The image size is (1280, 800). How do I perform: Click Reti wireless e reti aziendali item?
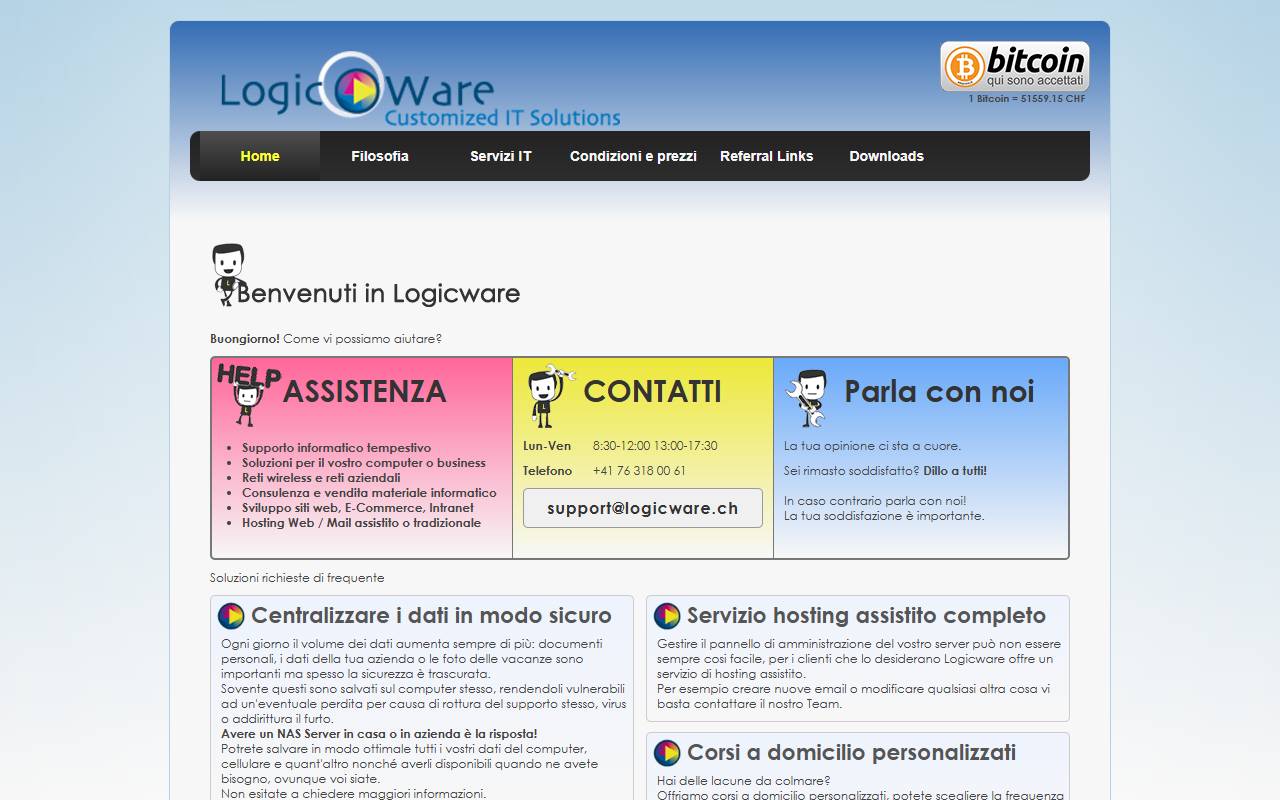pos(321,478)
